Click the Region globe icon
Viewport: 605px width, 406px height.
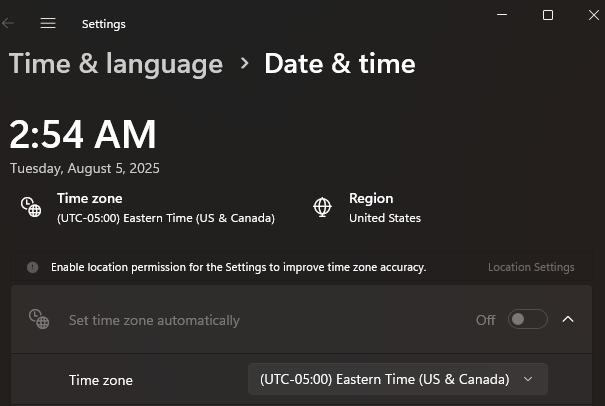coord(322,207)
